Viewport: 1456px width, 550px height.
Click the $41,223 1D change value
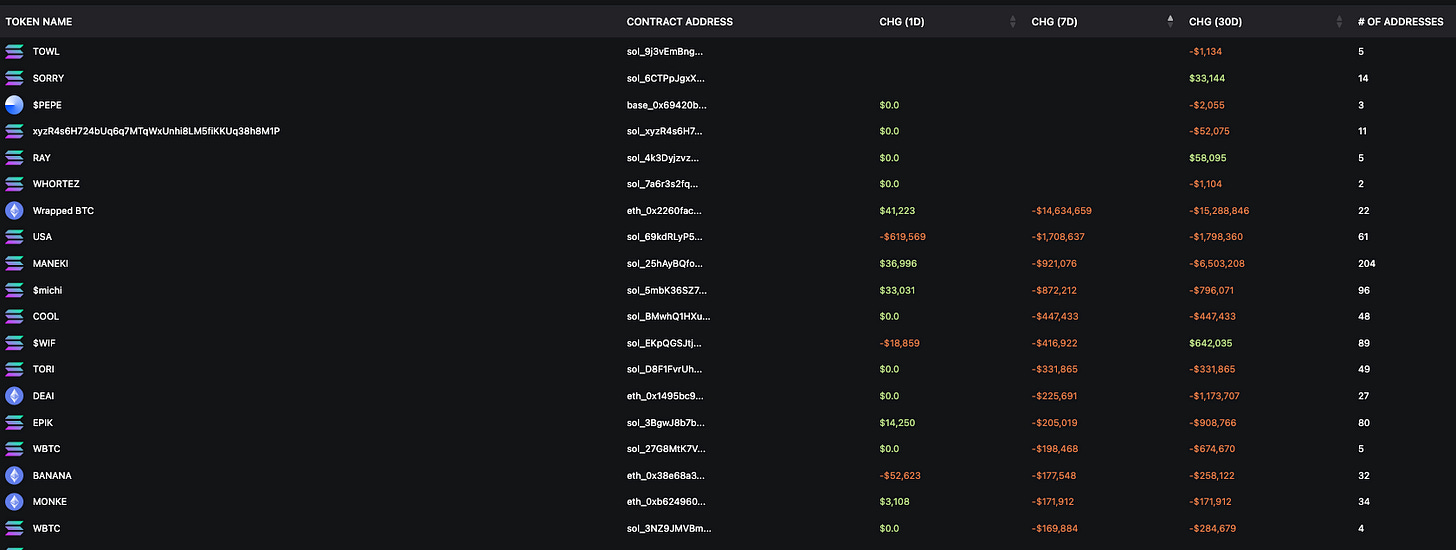point(897,211)
